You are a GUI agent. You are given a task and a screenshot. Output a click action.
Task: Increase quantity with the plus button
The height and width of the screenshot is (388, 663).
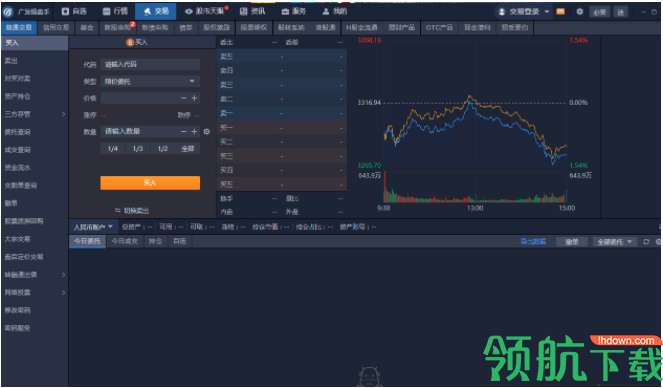coord(195,131)
